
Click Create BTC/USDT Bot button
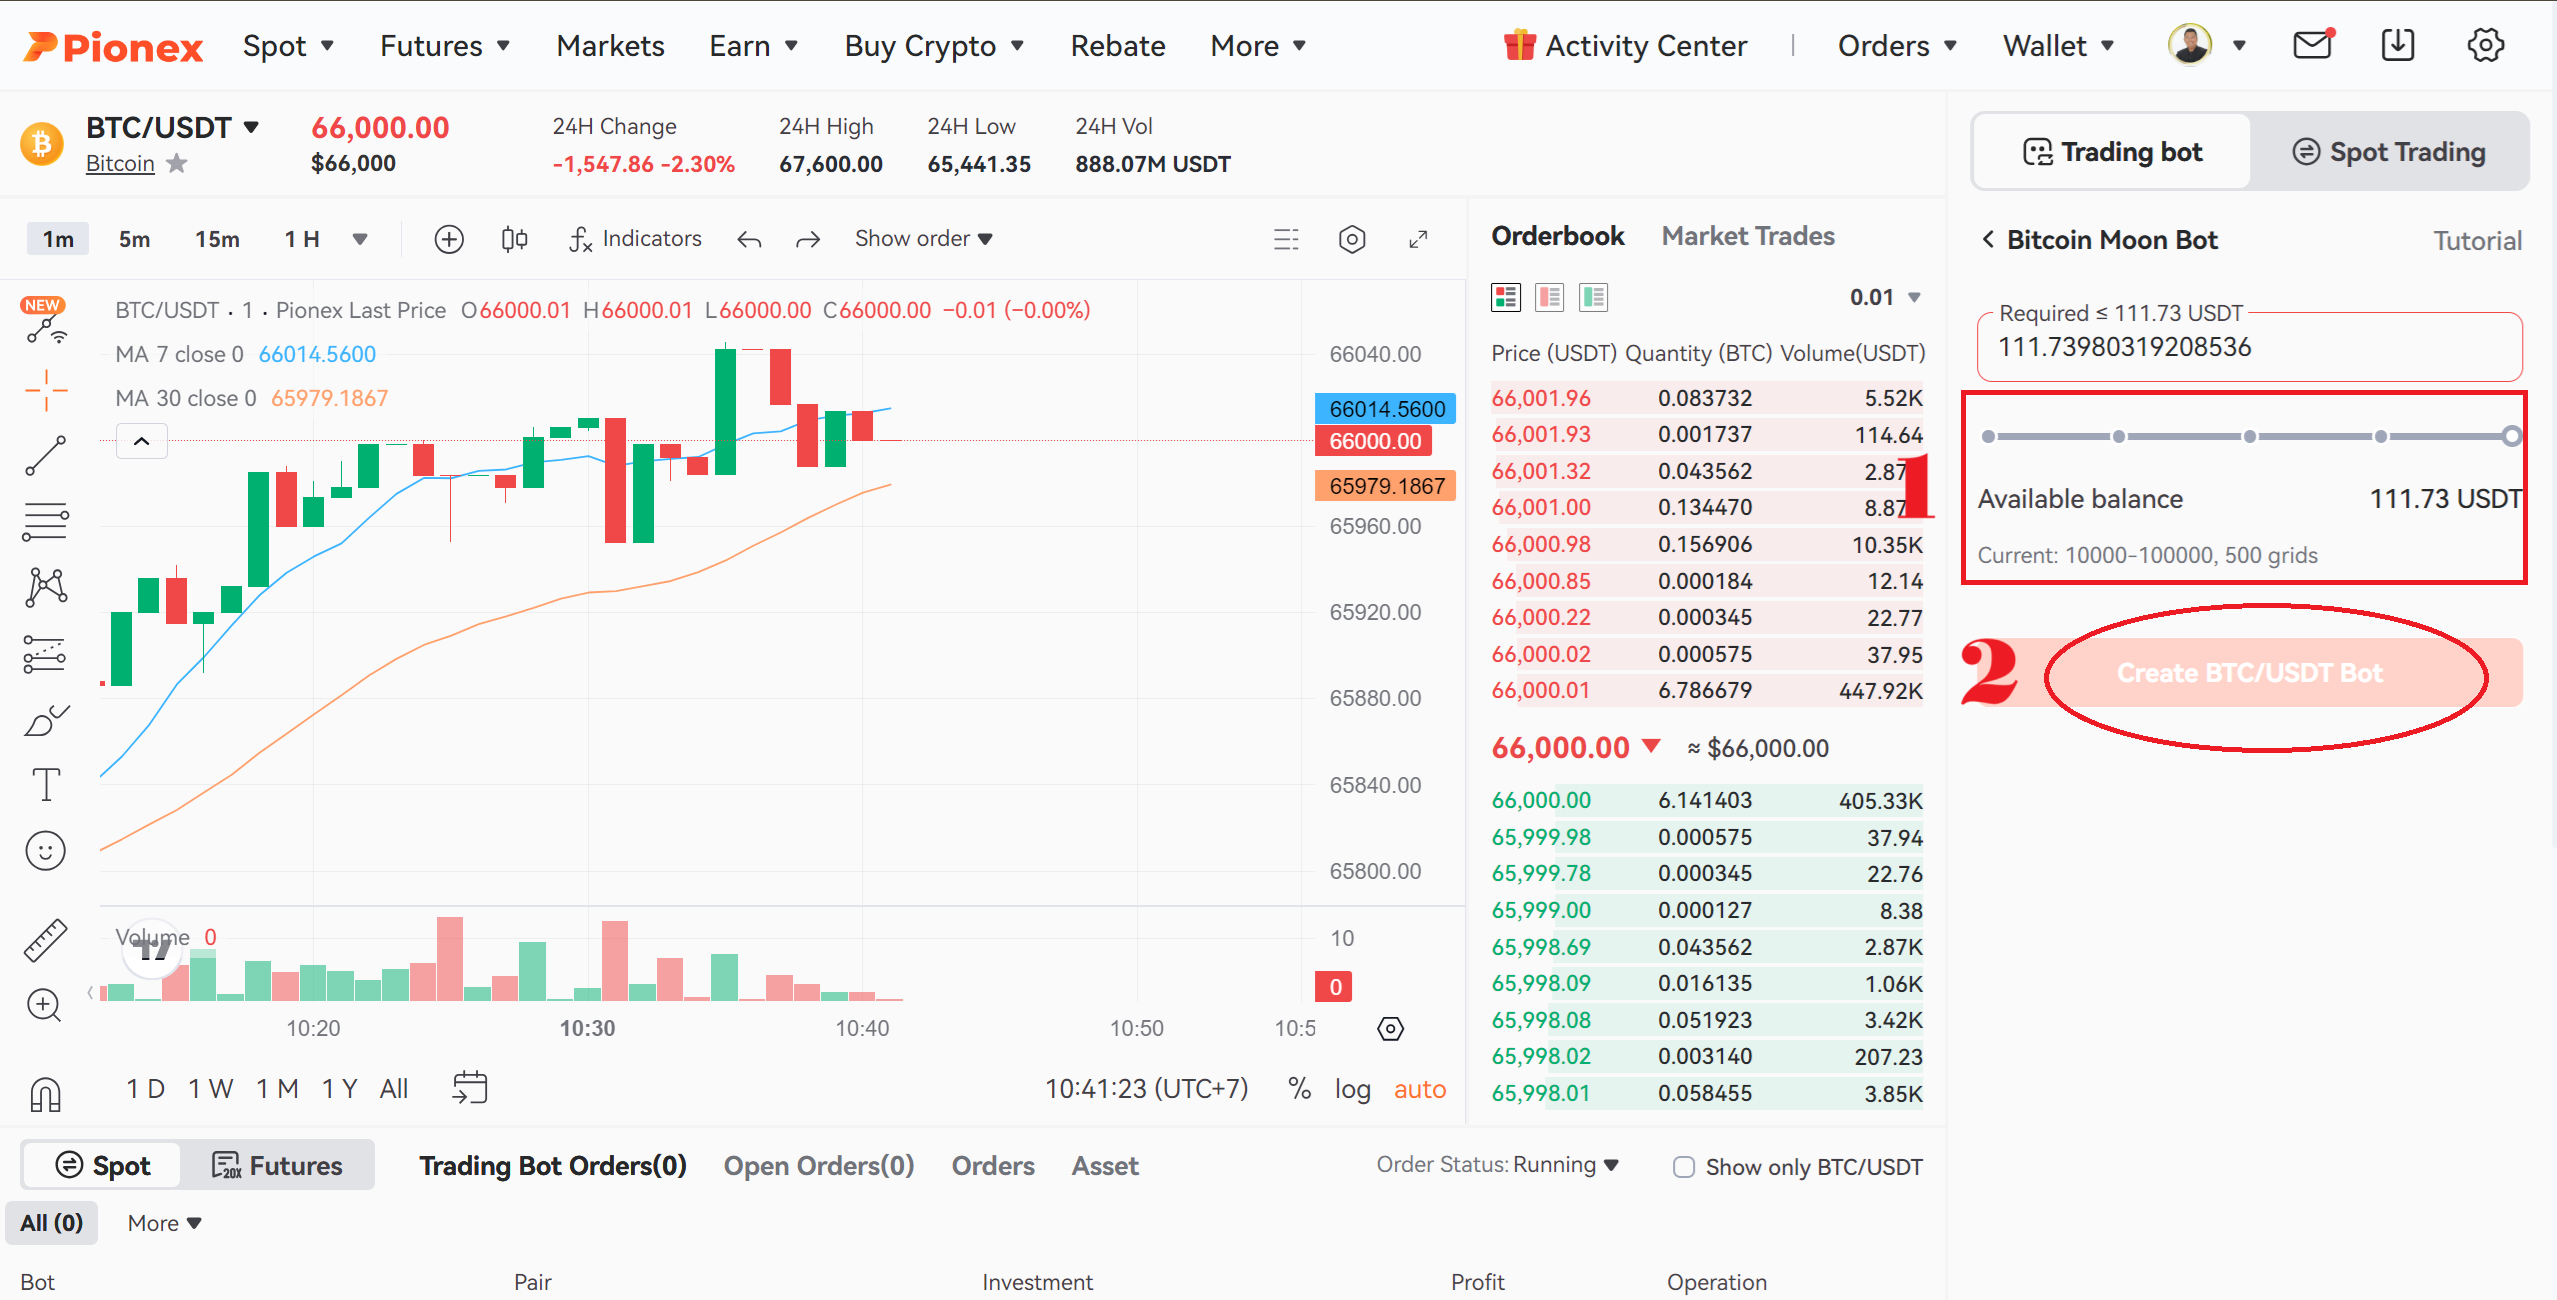(2250, 673)
